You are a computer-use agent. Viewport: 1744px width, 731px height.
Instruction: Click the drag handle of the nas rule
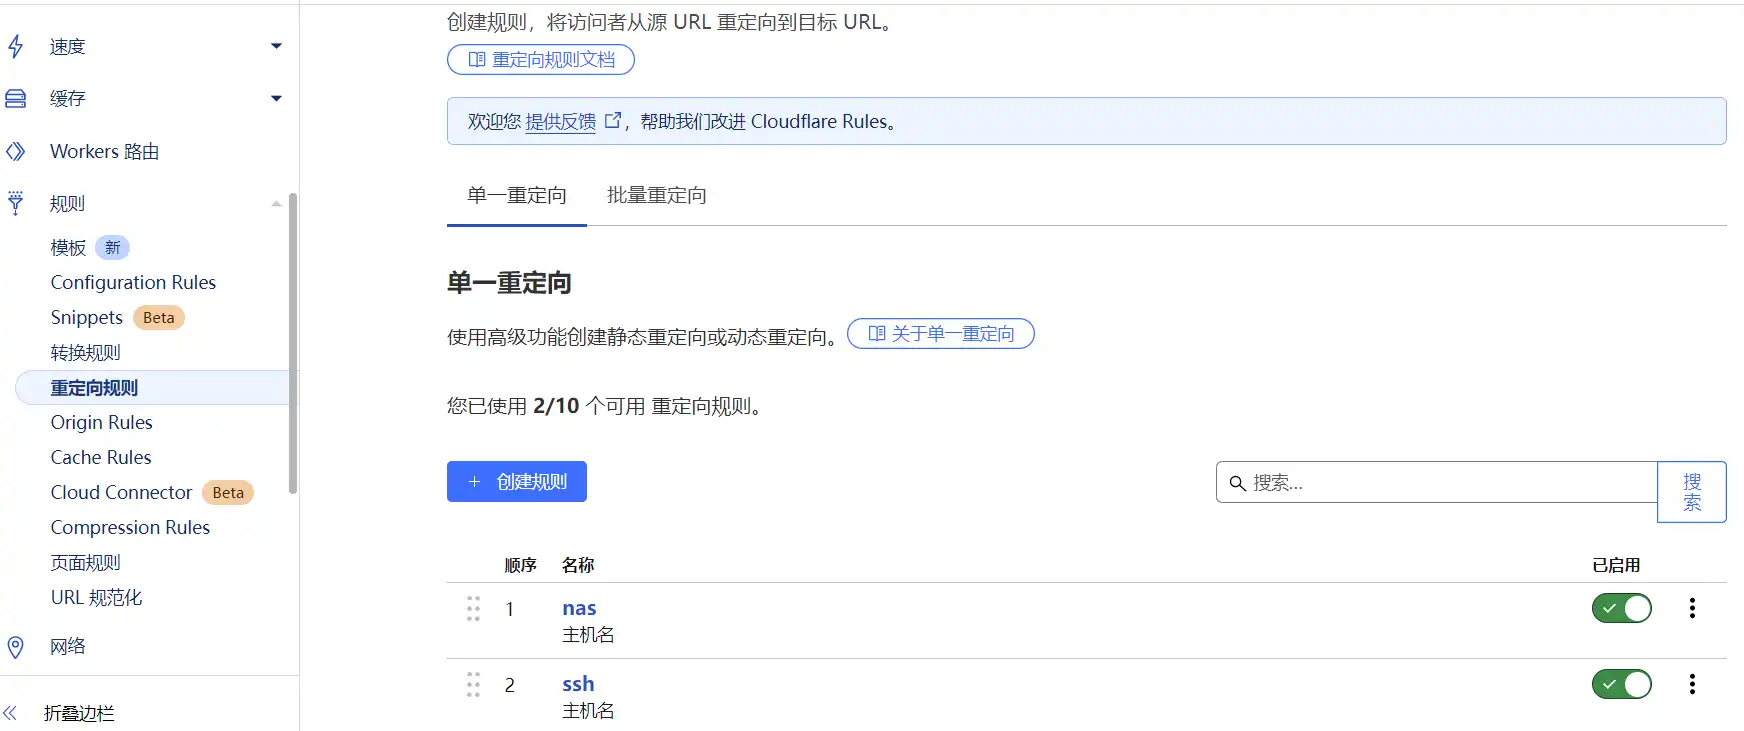(x=473, y=608)
